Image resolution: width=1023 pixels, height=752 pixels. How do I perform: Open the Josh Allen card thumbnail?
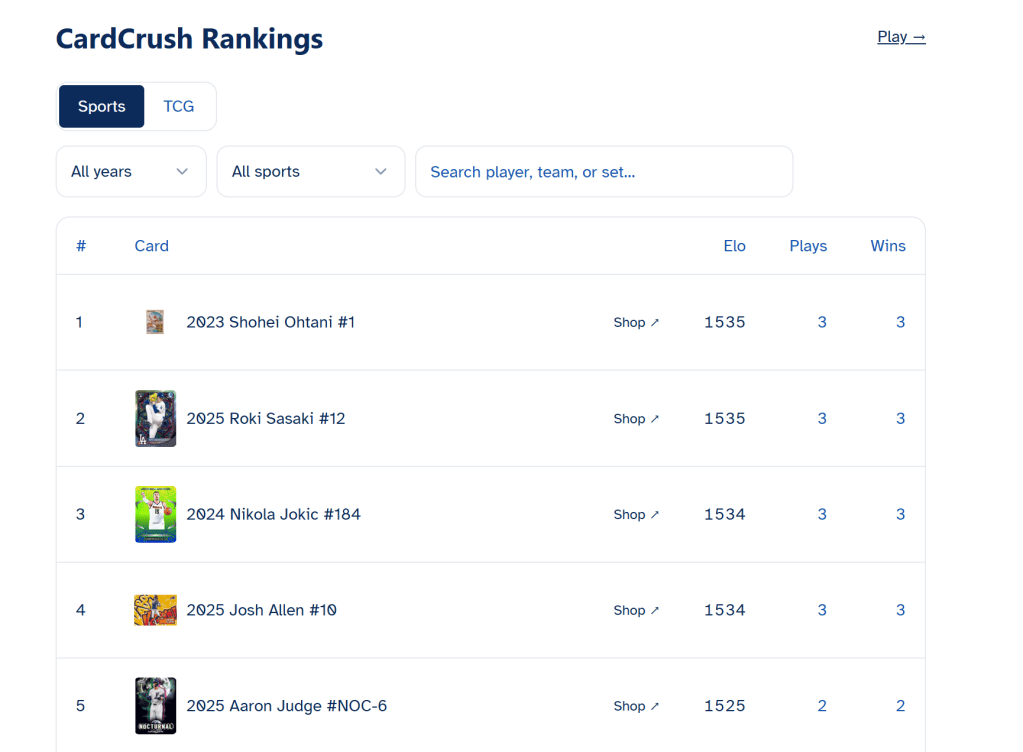[x=155, y=610]
